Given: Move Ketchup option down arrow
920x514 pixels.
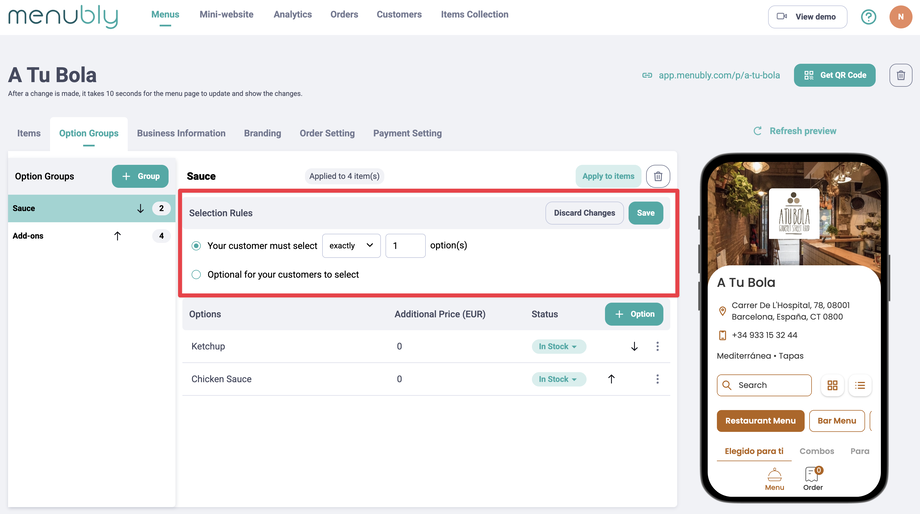Looking at the screenshot, I should 634,347.
